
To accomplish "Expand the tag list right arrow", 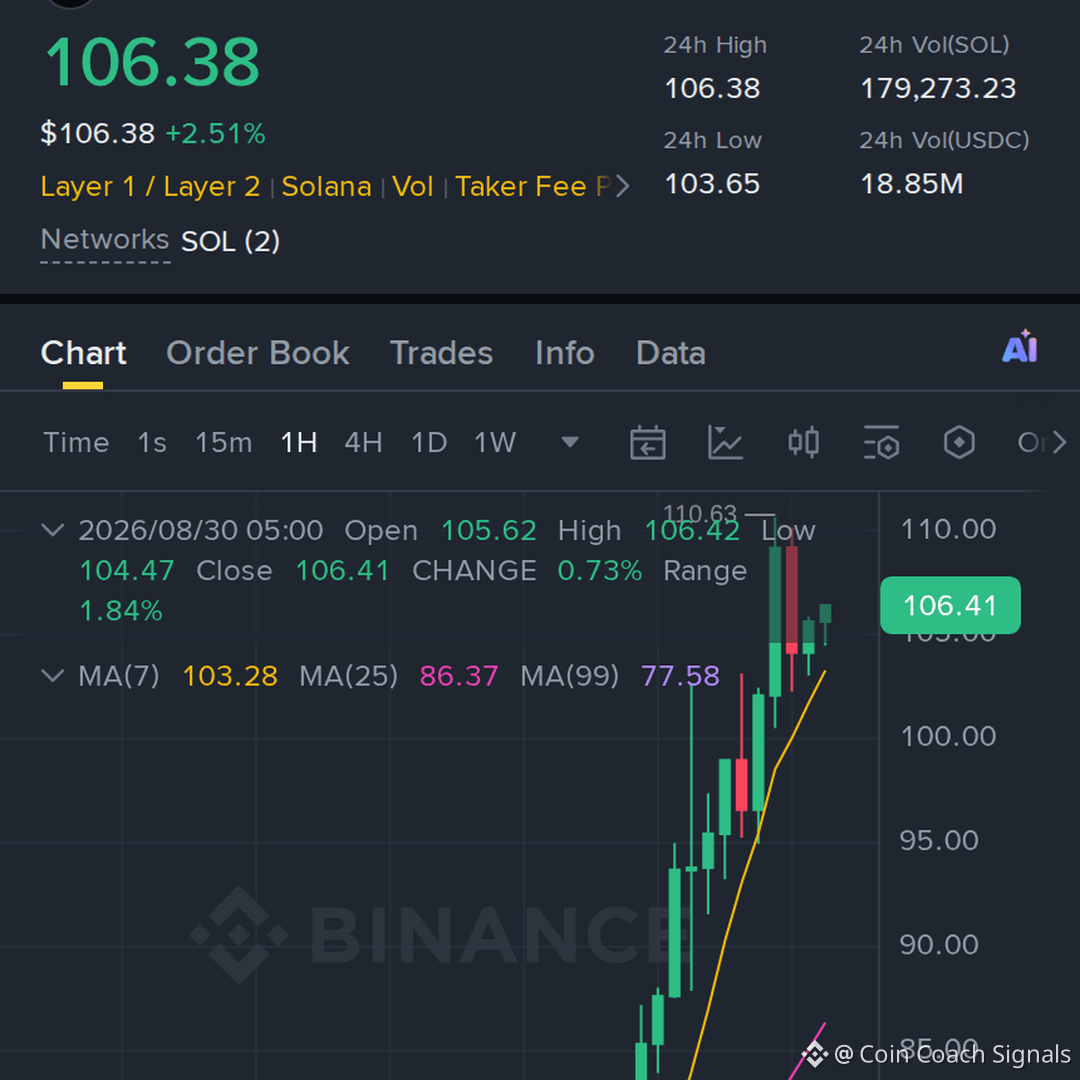I will click(x=622, y=186).
